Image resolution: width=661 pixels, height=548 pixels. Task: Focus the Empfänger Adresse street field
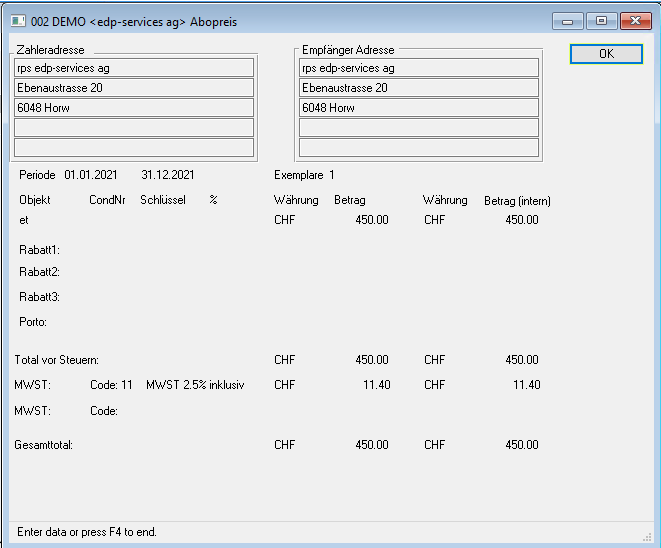click(x=418, y=88)
